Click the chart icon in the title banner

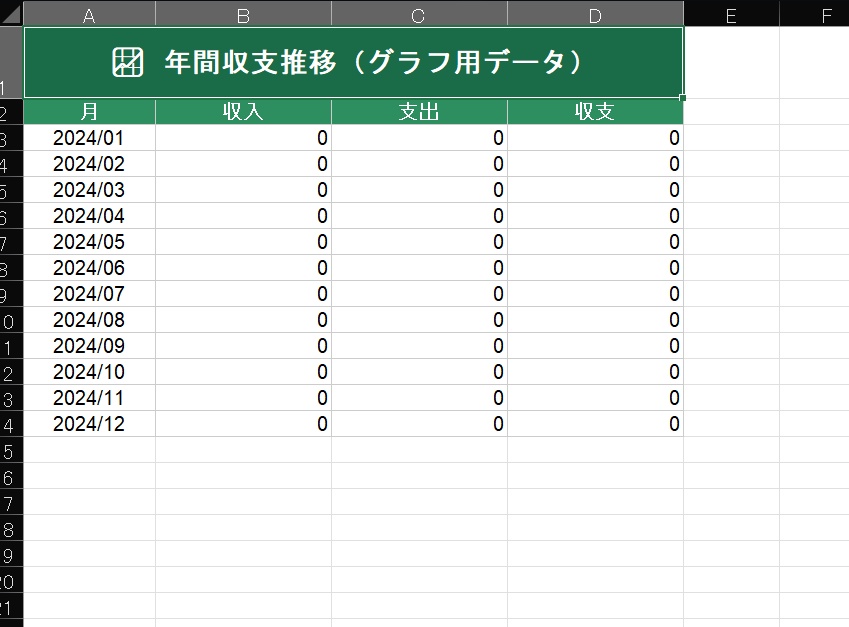coord(128,62)
